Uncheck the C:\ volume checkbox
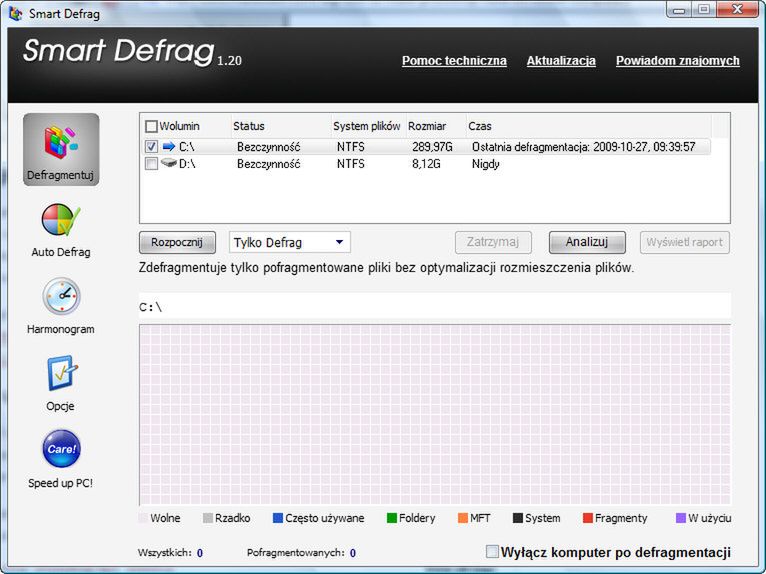 pyautogui.click(x=151, y=147)
